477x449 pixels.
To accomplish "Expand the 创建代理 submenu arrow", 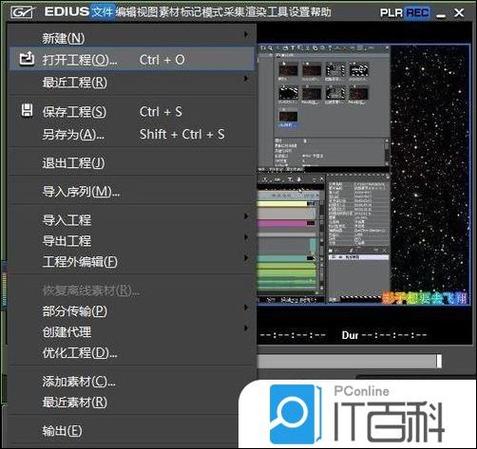I will [x=246, y=328].
